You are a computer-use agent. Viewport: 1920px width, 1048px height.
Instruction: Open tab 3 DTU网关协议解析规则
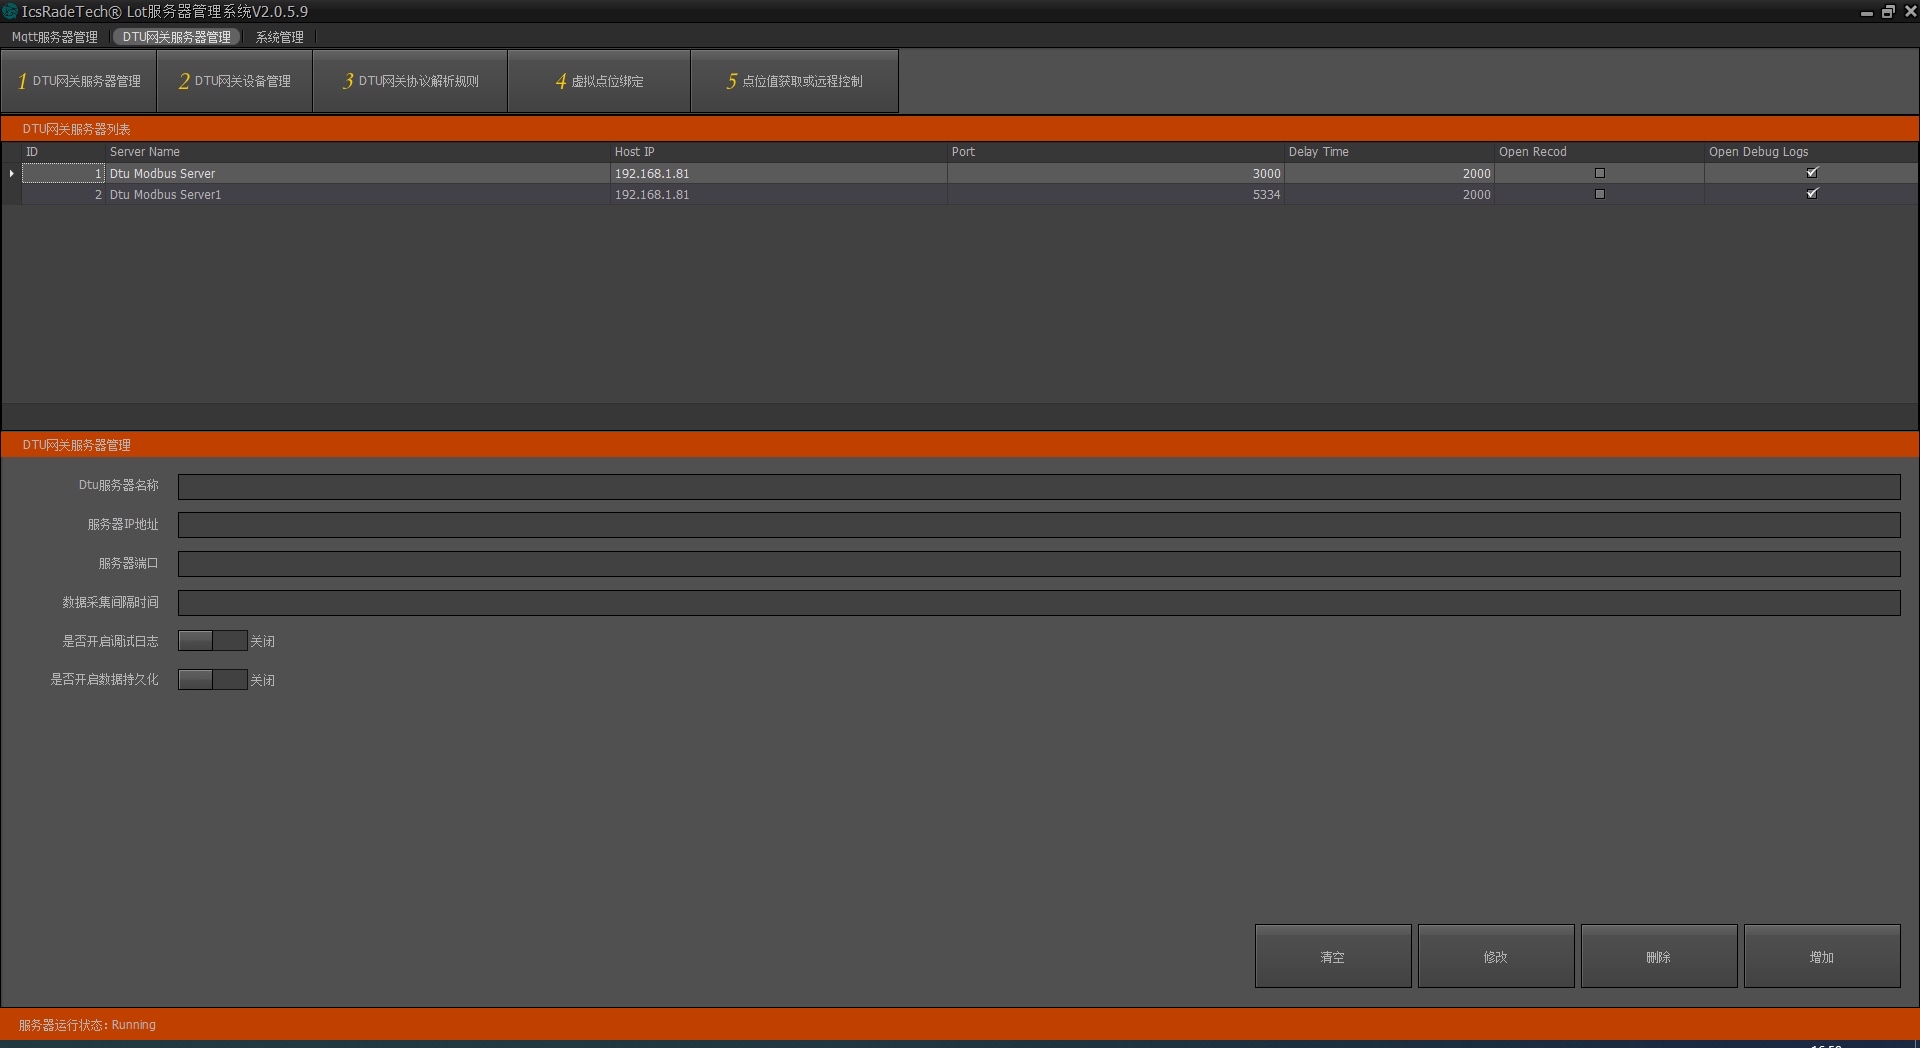(x=410, y=81)
